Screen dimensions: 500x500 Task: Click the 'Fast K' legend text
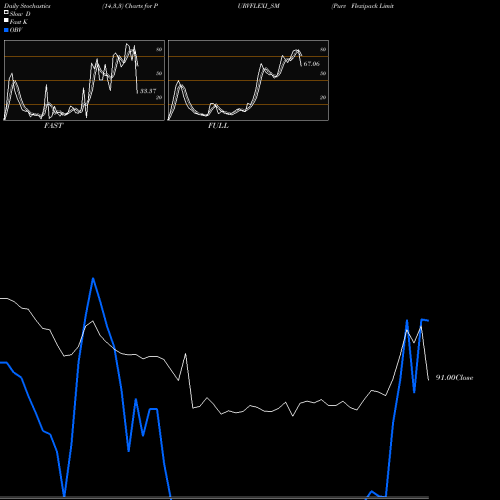coord(19,22)
